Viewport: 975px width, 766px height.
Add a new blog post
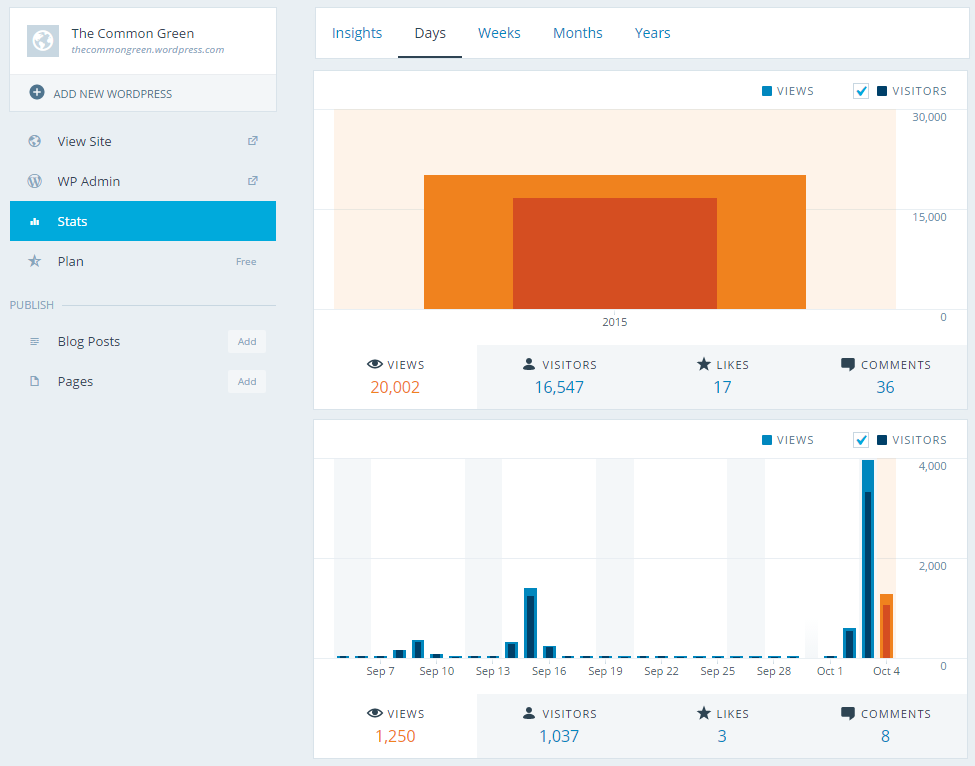pos(247,341)
